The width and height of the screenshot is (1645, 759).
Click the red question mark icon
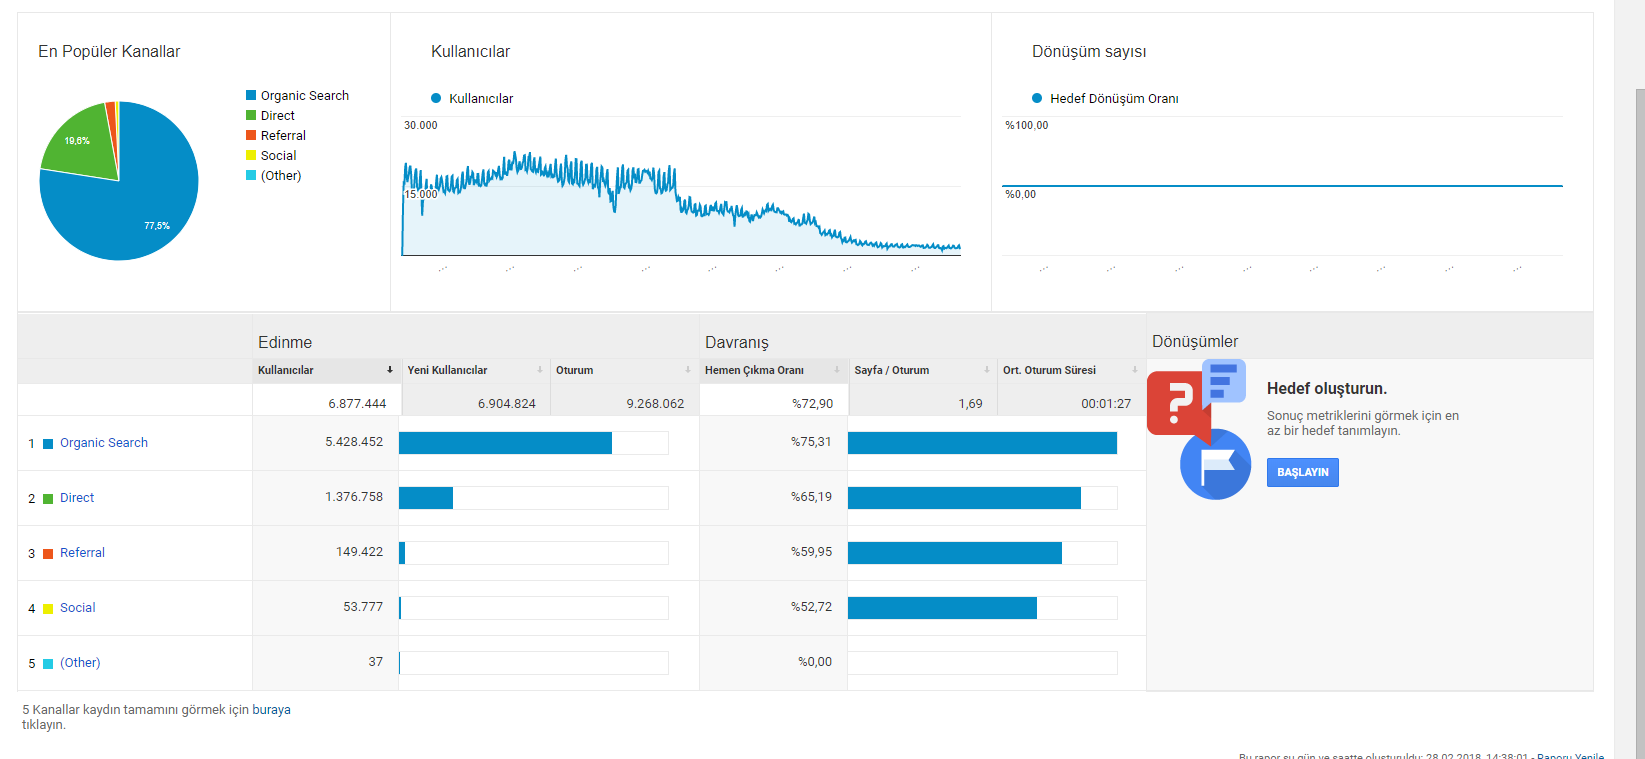pyautogui.click(x=1178, y=404)
